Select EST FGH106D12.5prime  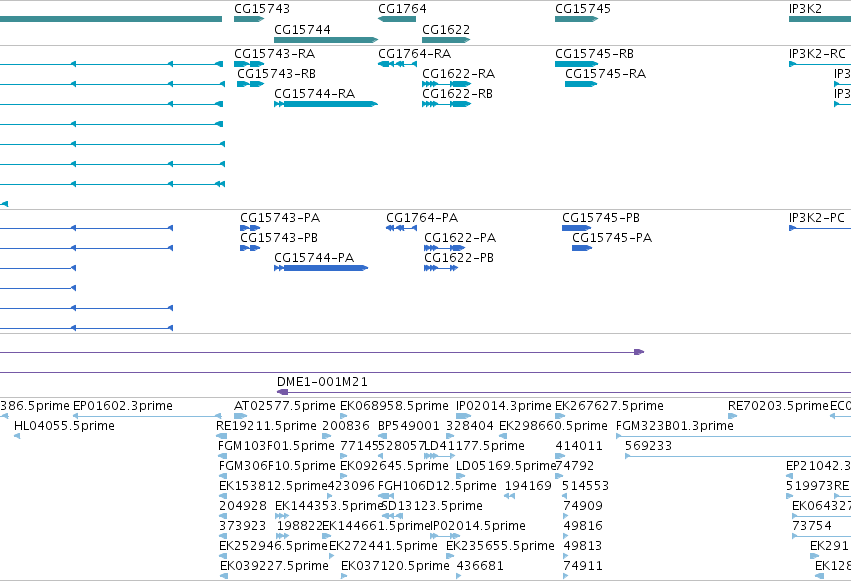[386, 496]
